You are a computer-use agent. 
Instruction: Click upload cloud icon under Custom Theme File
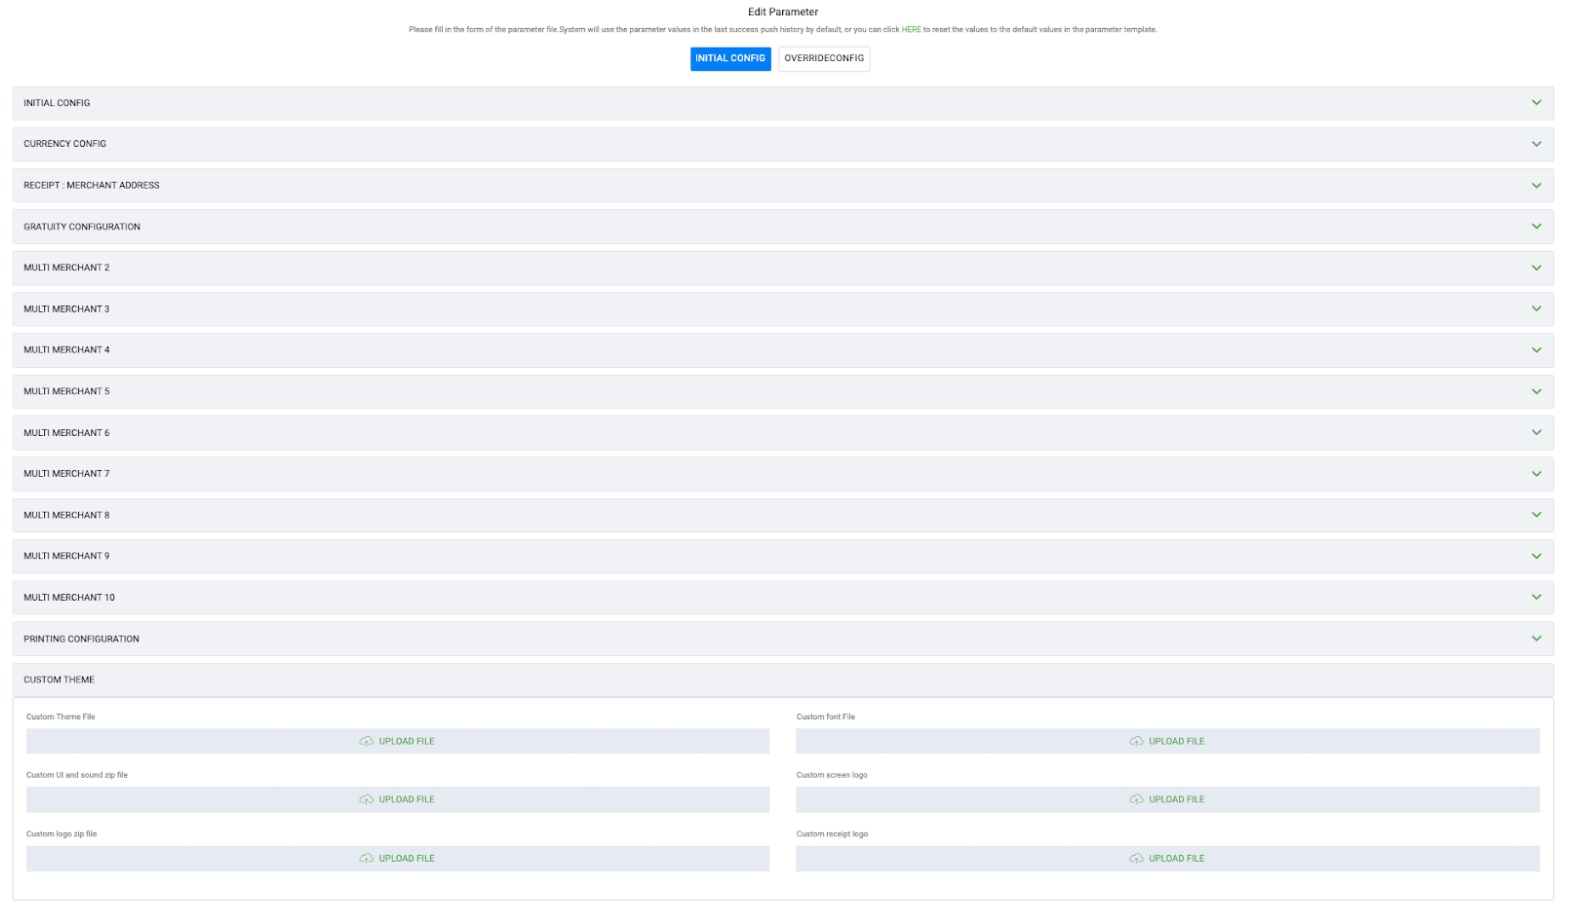click(x=366, y=741)
